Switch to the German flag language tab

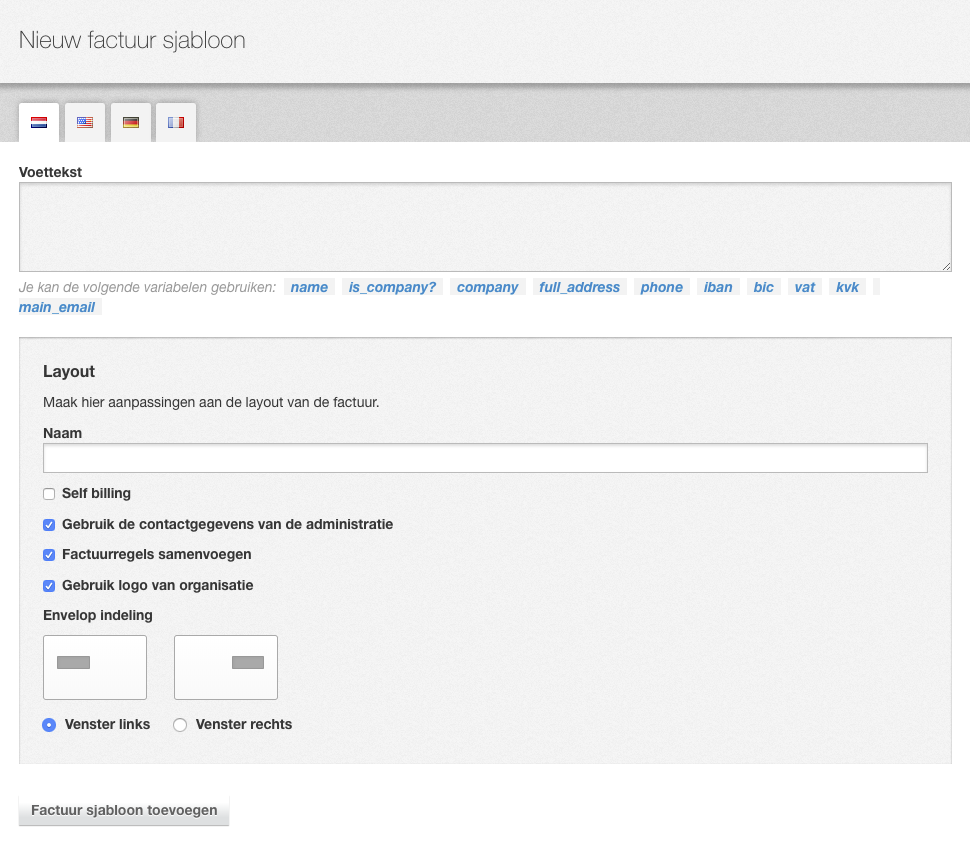(x=131, y=122)
